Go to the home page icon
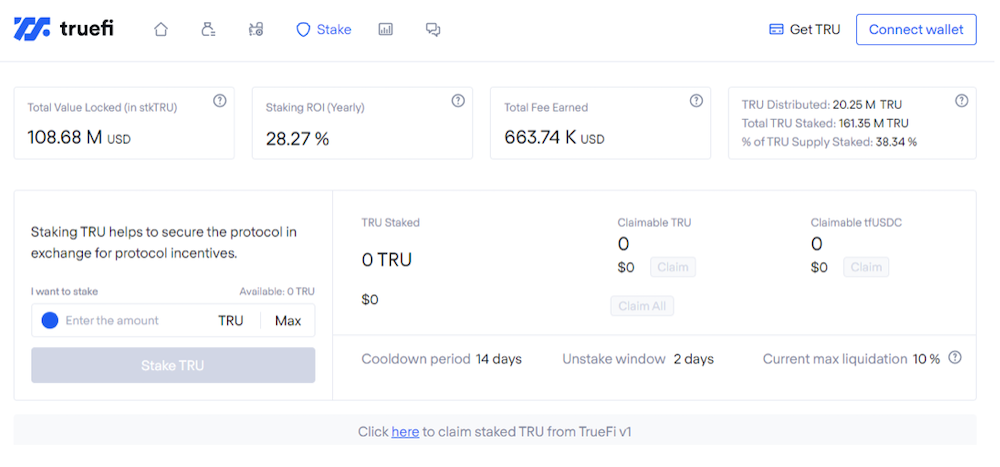 (161, 29)
